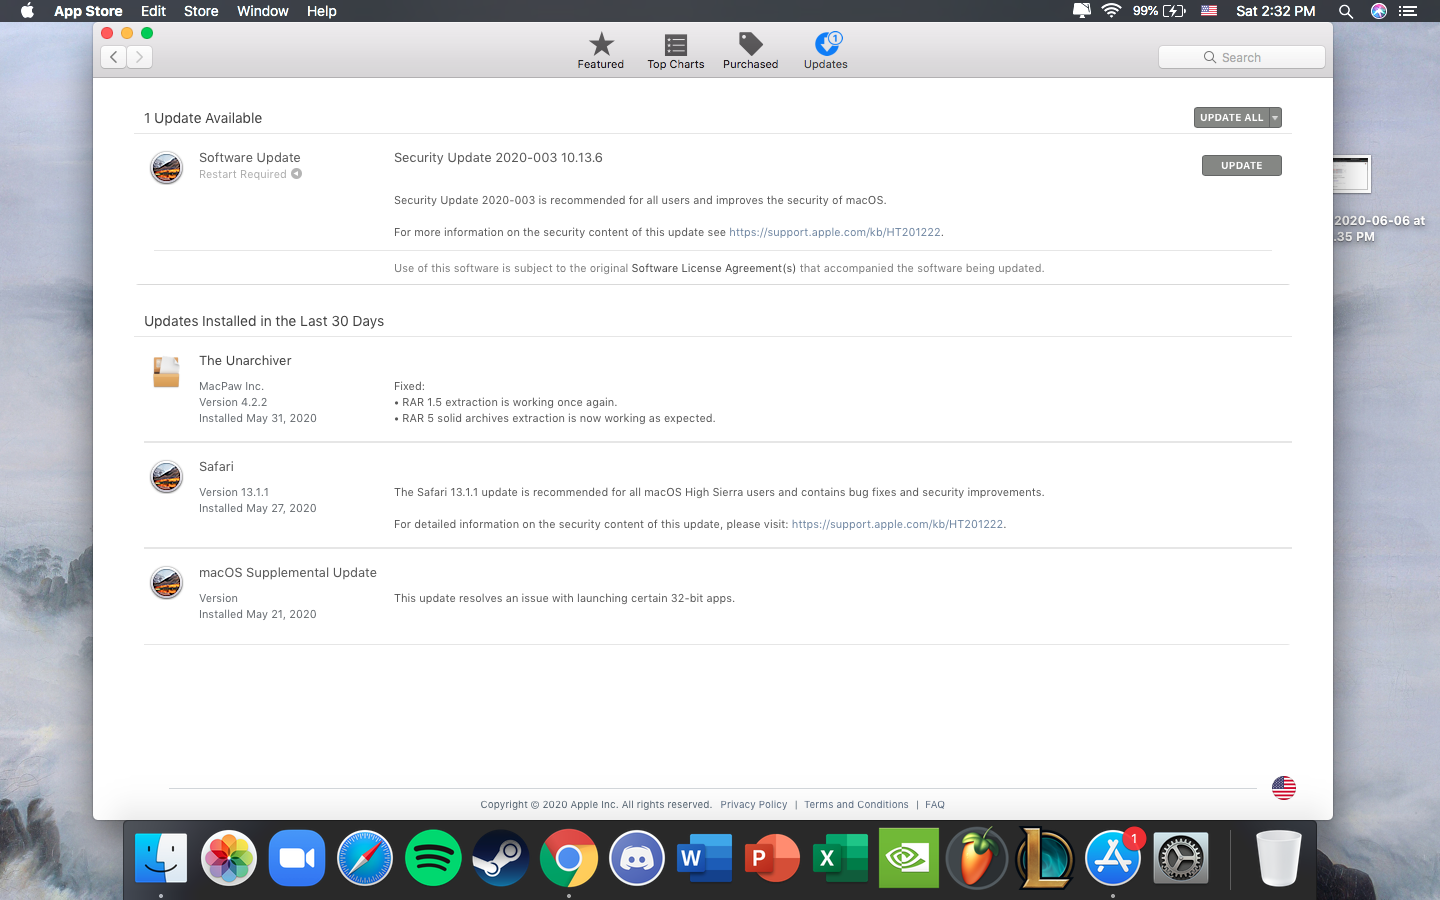Screen dimensions: 1440x900
Task: Click the AirPlay display menu bar icon
Action: pyautogui.click(x=1081, y=11)
